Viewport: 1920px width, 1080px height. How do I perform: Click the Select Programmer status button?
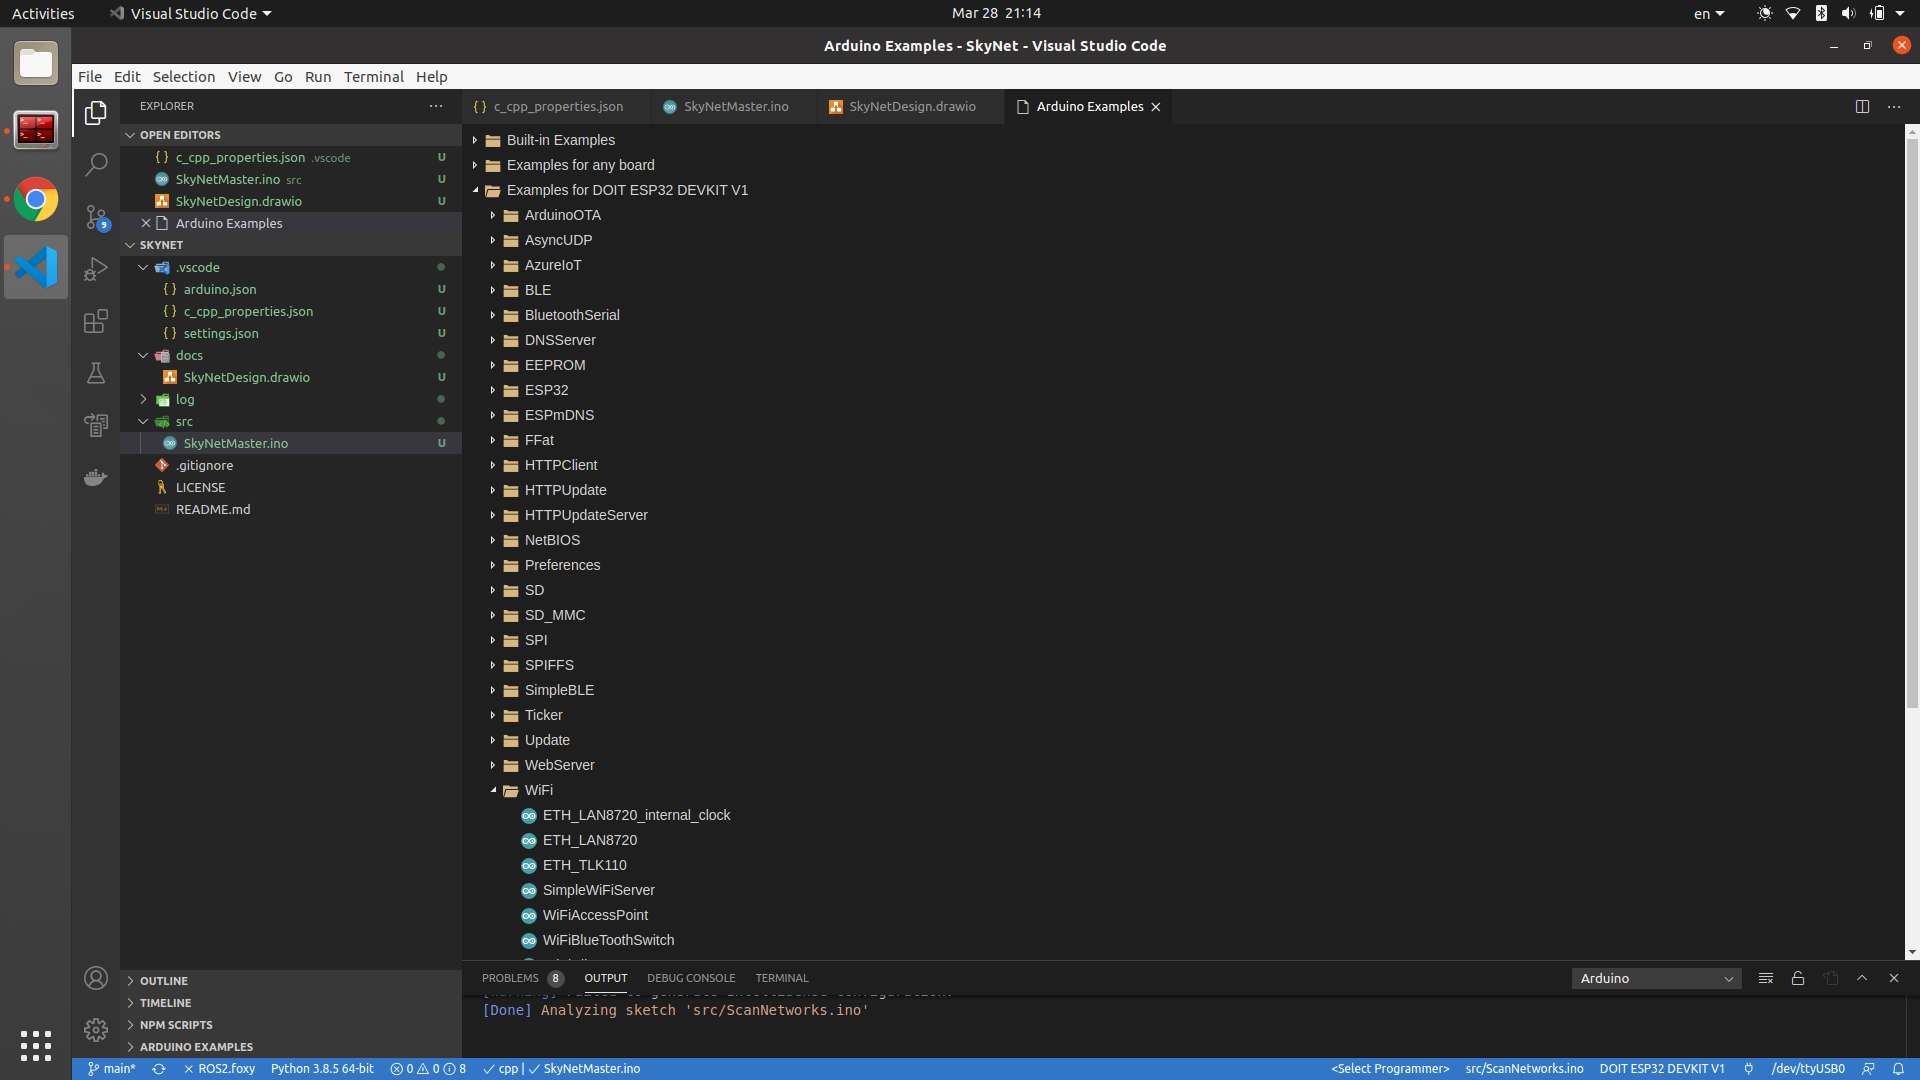click(x=1390, y=1068)
